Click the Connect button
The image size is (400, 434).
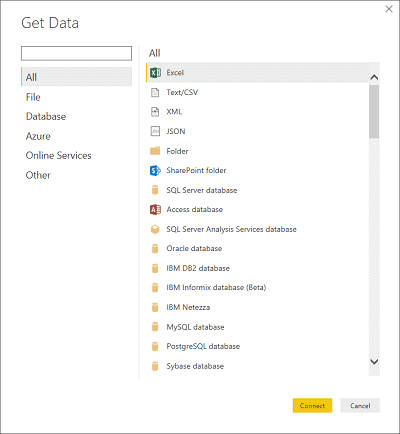(x=312, y=406)
